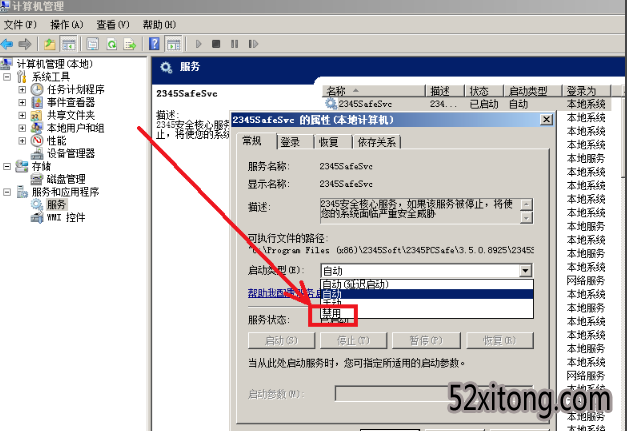627x431 pixels.
Task: Select 磁盘管理 in the tree
Action: pyautogui.click(x=66, y=179)
